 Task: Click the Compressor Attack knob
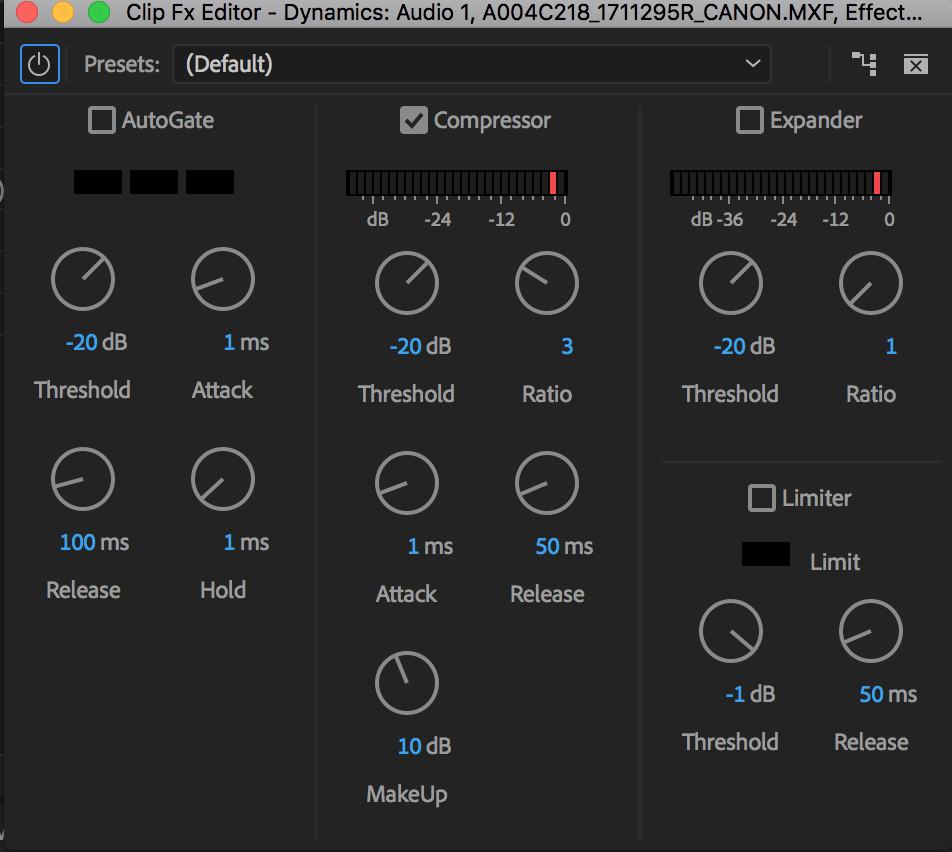[x=407, y=483]
